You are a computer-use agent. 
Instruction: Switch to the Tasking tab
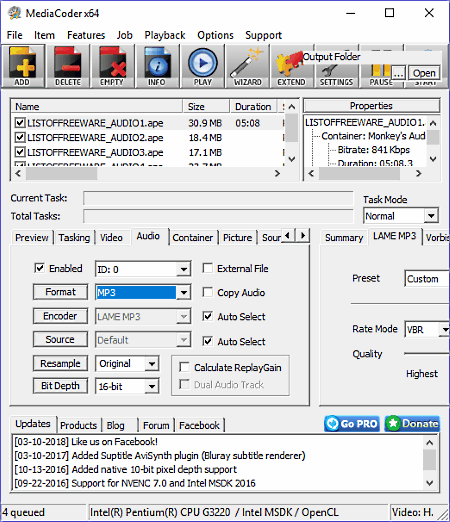74,238
